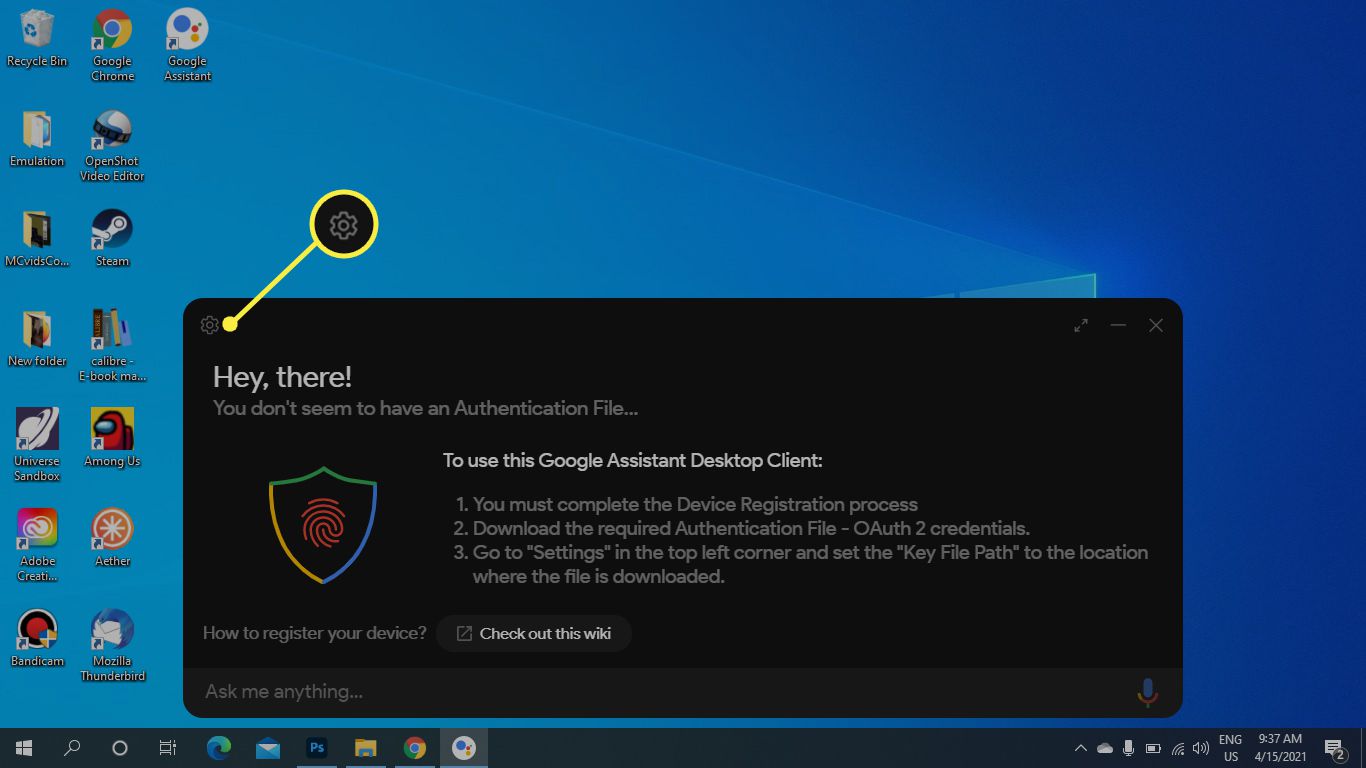Select the calibre E-book desktop shortcut

(x=112, y=346)
